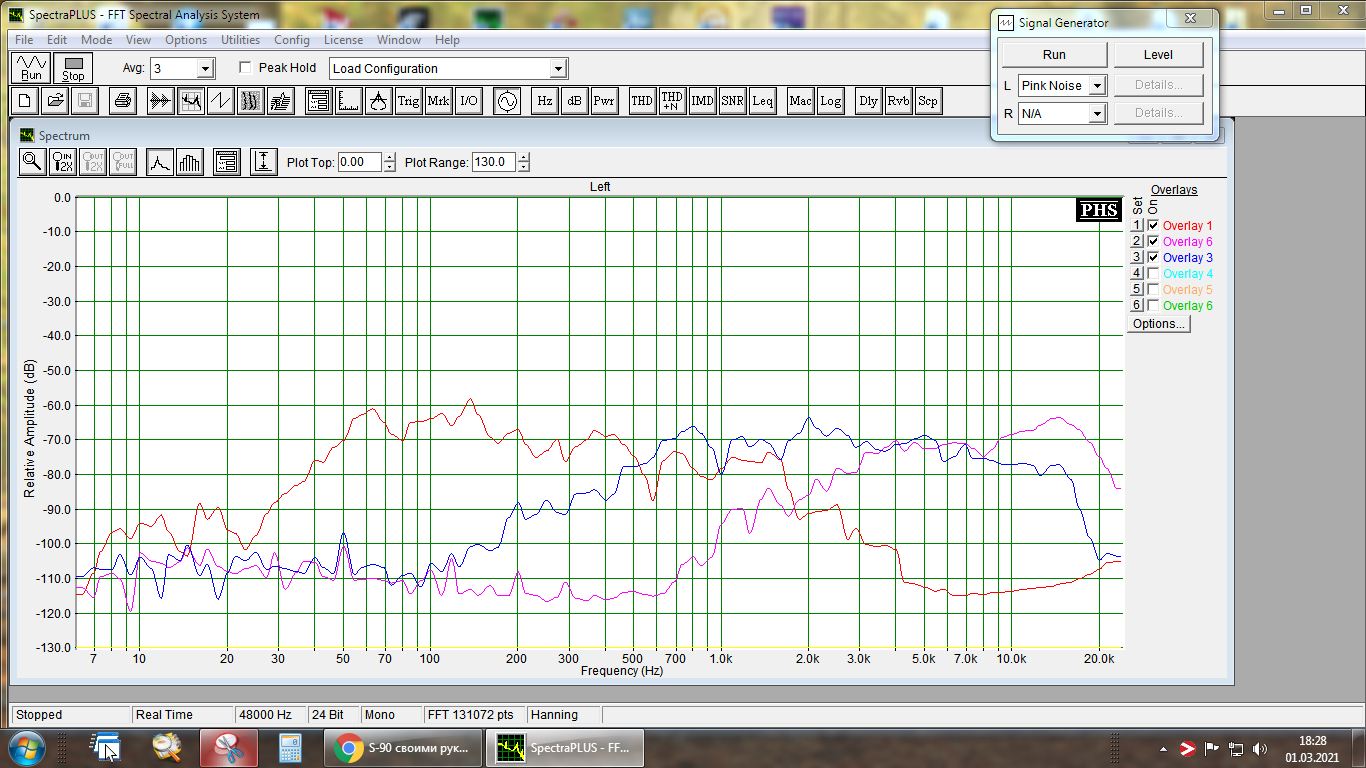Open the signal generator sine icon

click(507, 101)
